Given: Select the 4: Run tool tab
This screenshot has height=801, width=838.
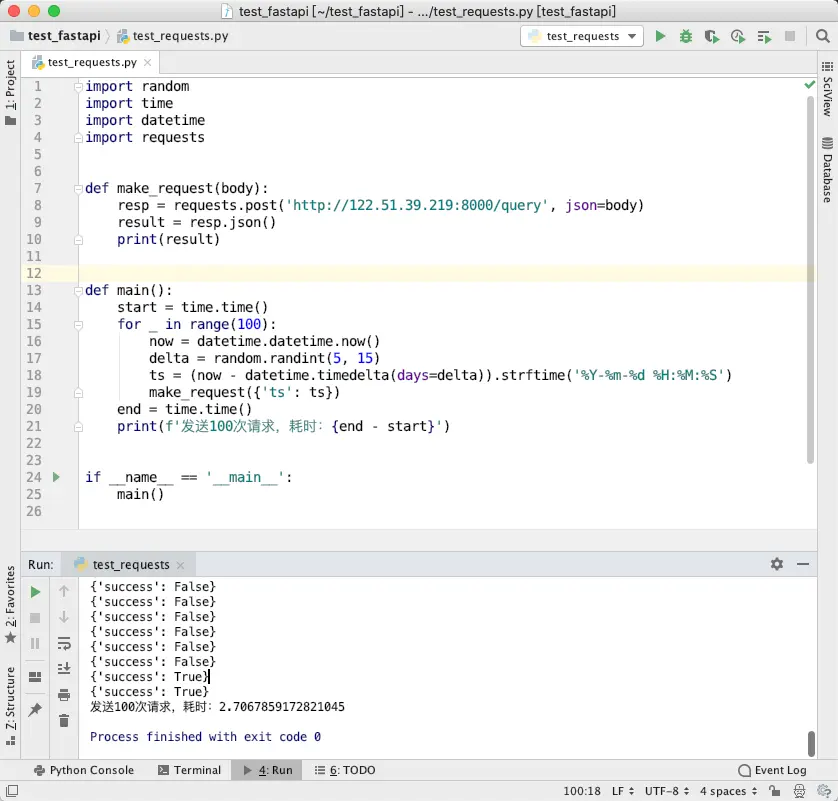Looking at the screenshot, I should [267, 770].
